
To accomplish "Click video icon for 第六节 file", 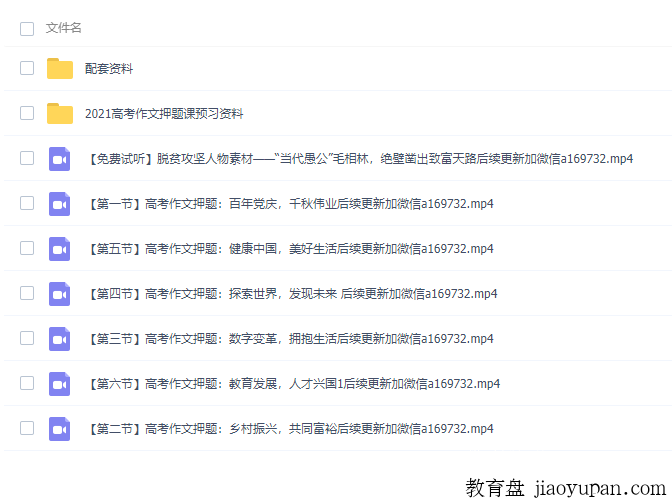I will (60, 384).
